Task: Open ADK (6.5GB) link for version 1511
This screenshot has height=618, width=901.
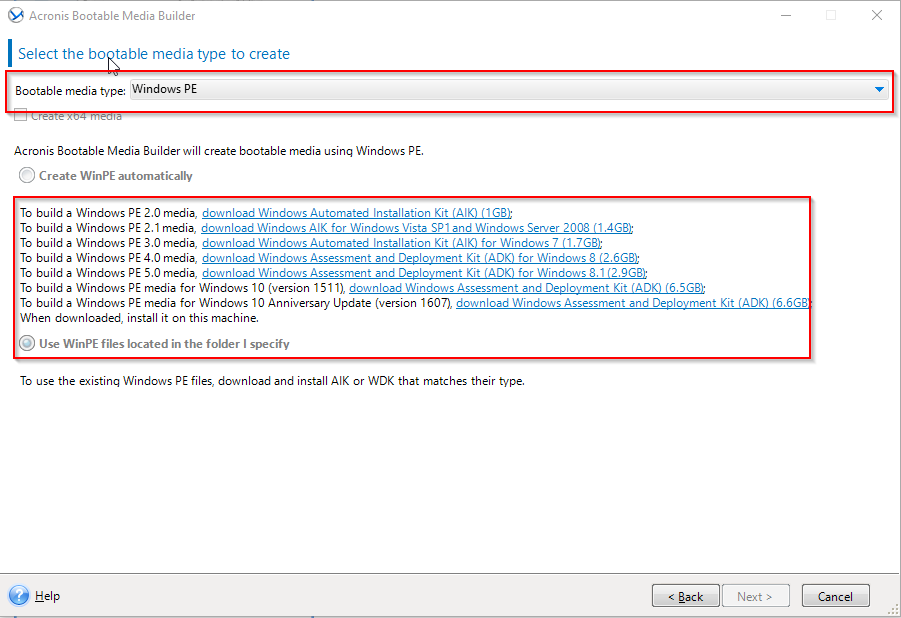Action: (526, 287)
